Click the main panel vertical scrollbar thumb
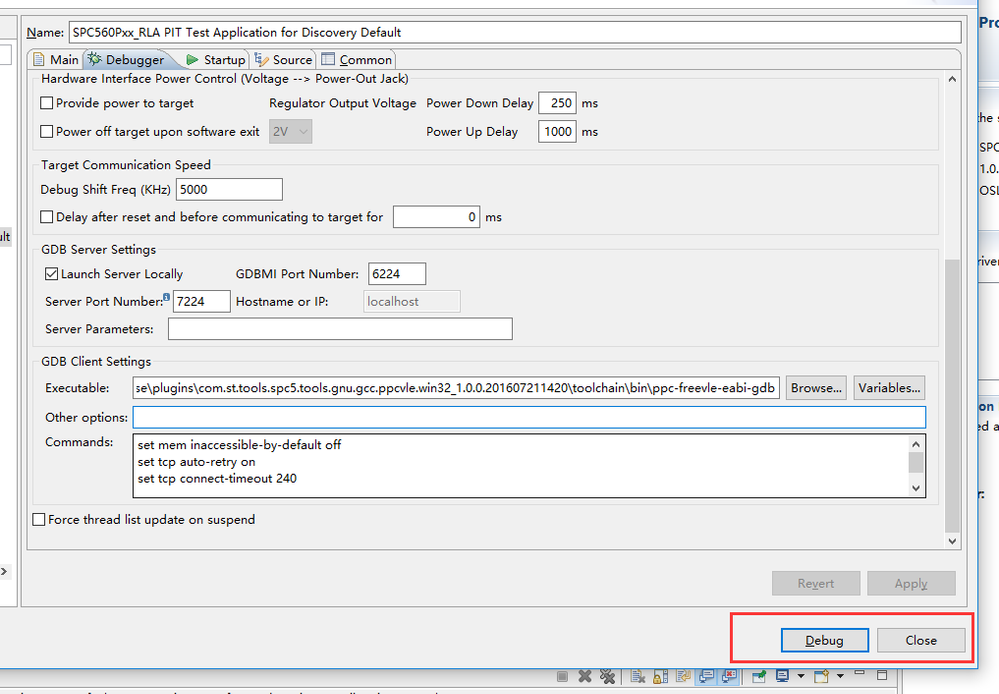This screenshot has width=999, height=694. pyautogui.click(x=952, y=395)
